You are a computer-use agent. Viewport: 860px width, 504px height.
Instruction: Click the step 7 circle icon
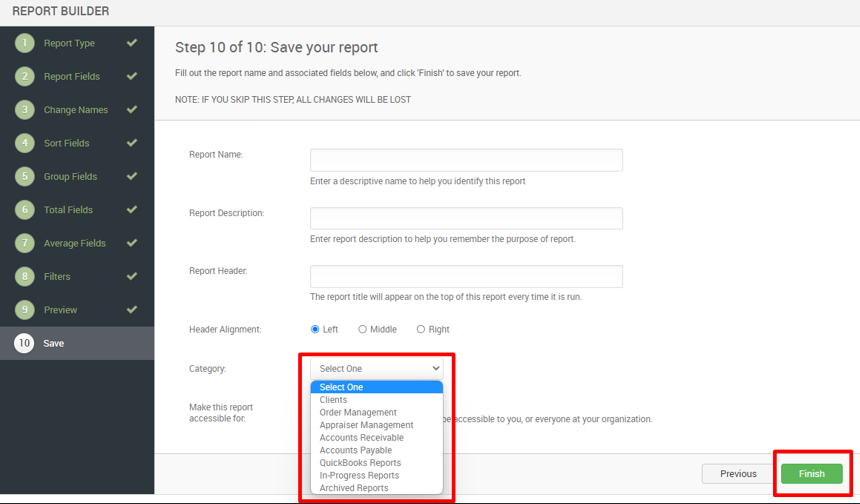pos(25,243)
